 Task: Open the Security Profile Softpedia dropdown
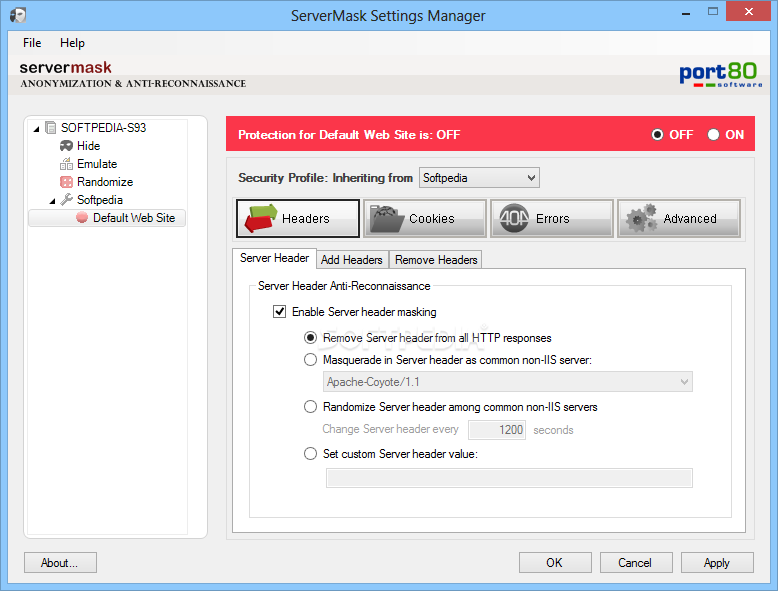pos(479,178)
